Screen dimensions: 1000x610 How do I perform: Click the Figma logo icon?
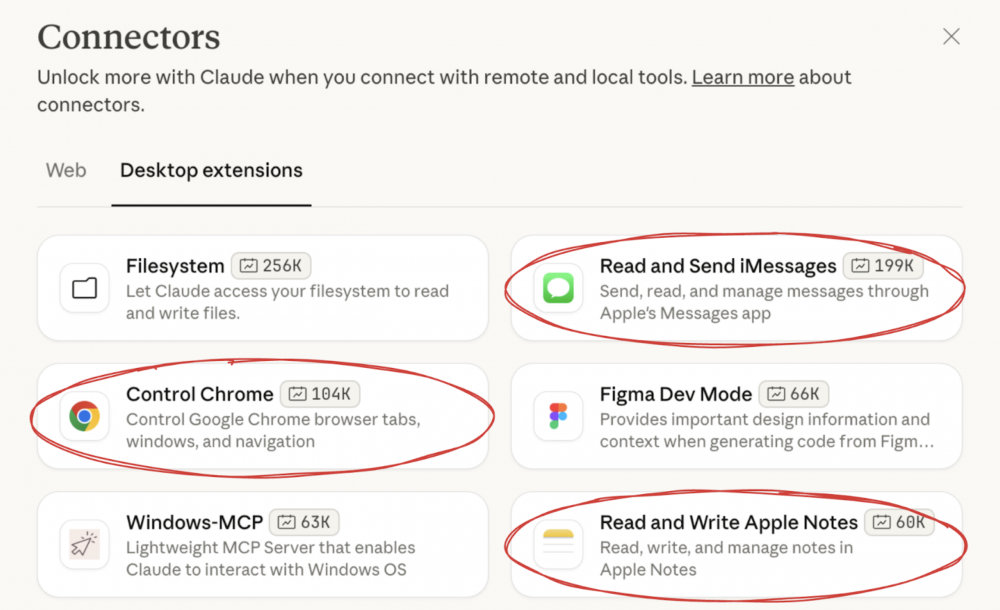[558, 417]
